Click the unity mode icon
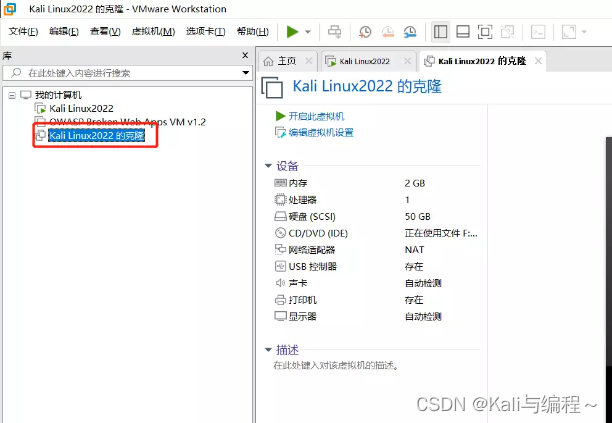Viewport: 612px width, 423px height. pos(507,32)
